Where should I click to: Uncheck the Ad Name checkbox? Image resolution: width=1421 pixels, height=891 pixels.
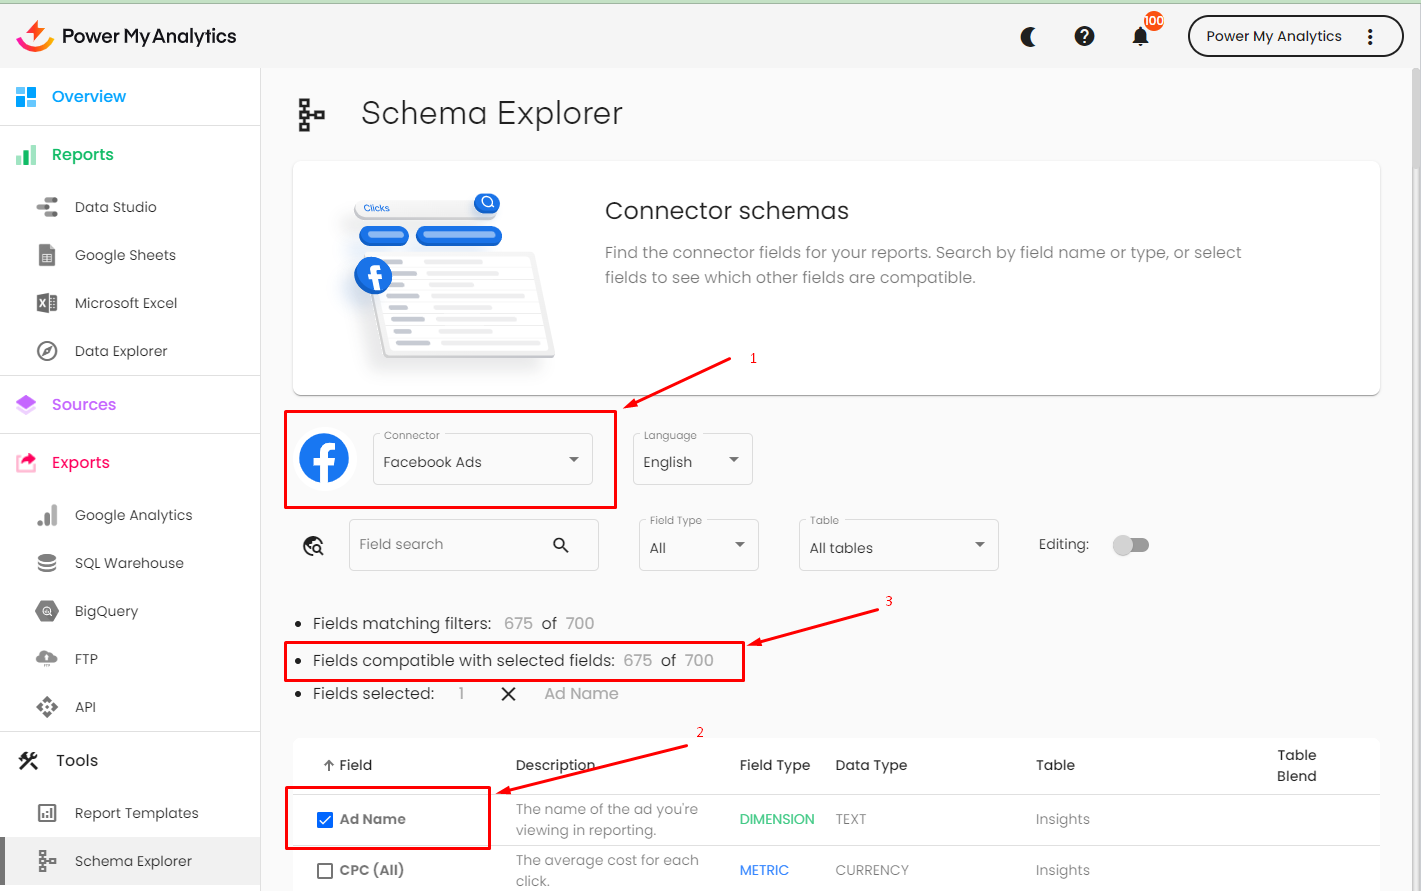pyautogui.click(x=325, y=820)
